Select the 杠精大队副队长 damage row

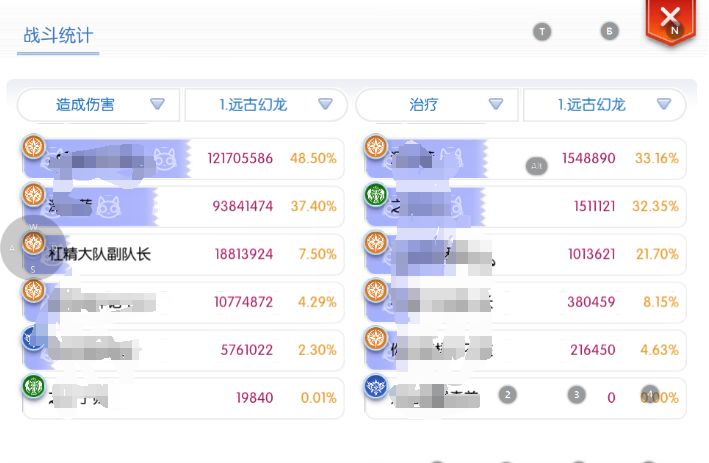point(180,254)
